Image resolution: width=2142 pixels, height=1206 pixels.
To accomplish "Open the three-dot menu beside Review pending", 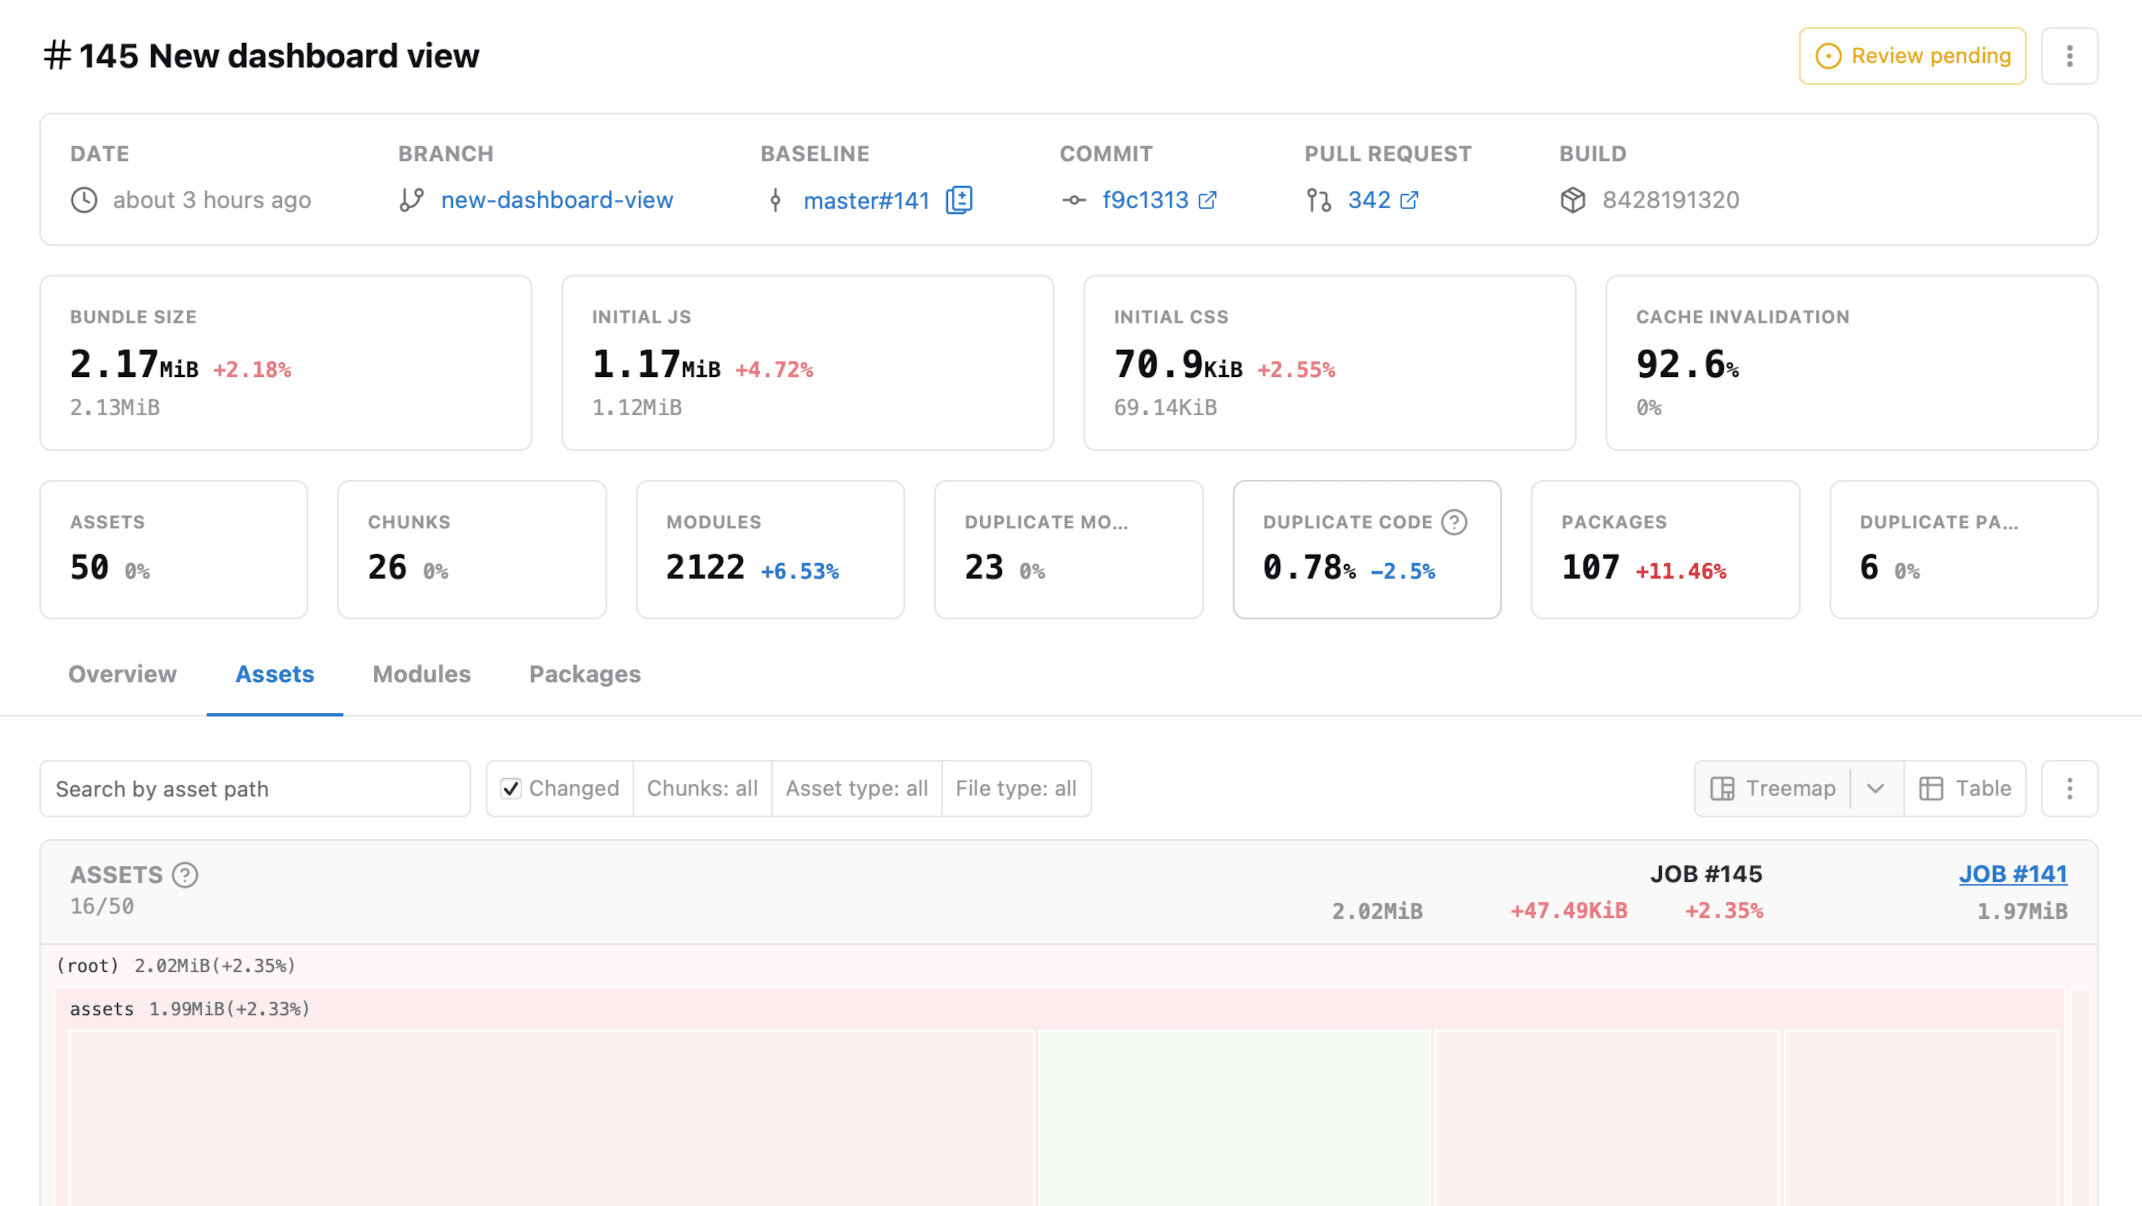I will 2069,56.
